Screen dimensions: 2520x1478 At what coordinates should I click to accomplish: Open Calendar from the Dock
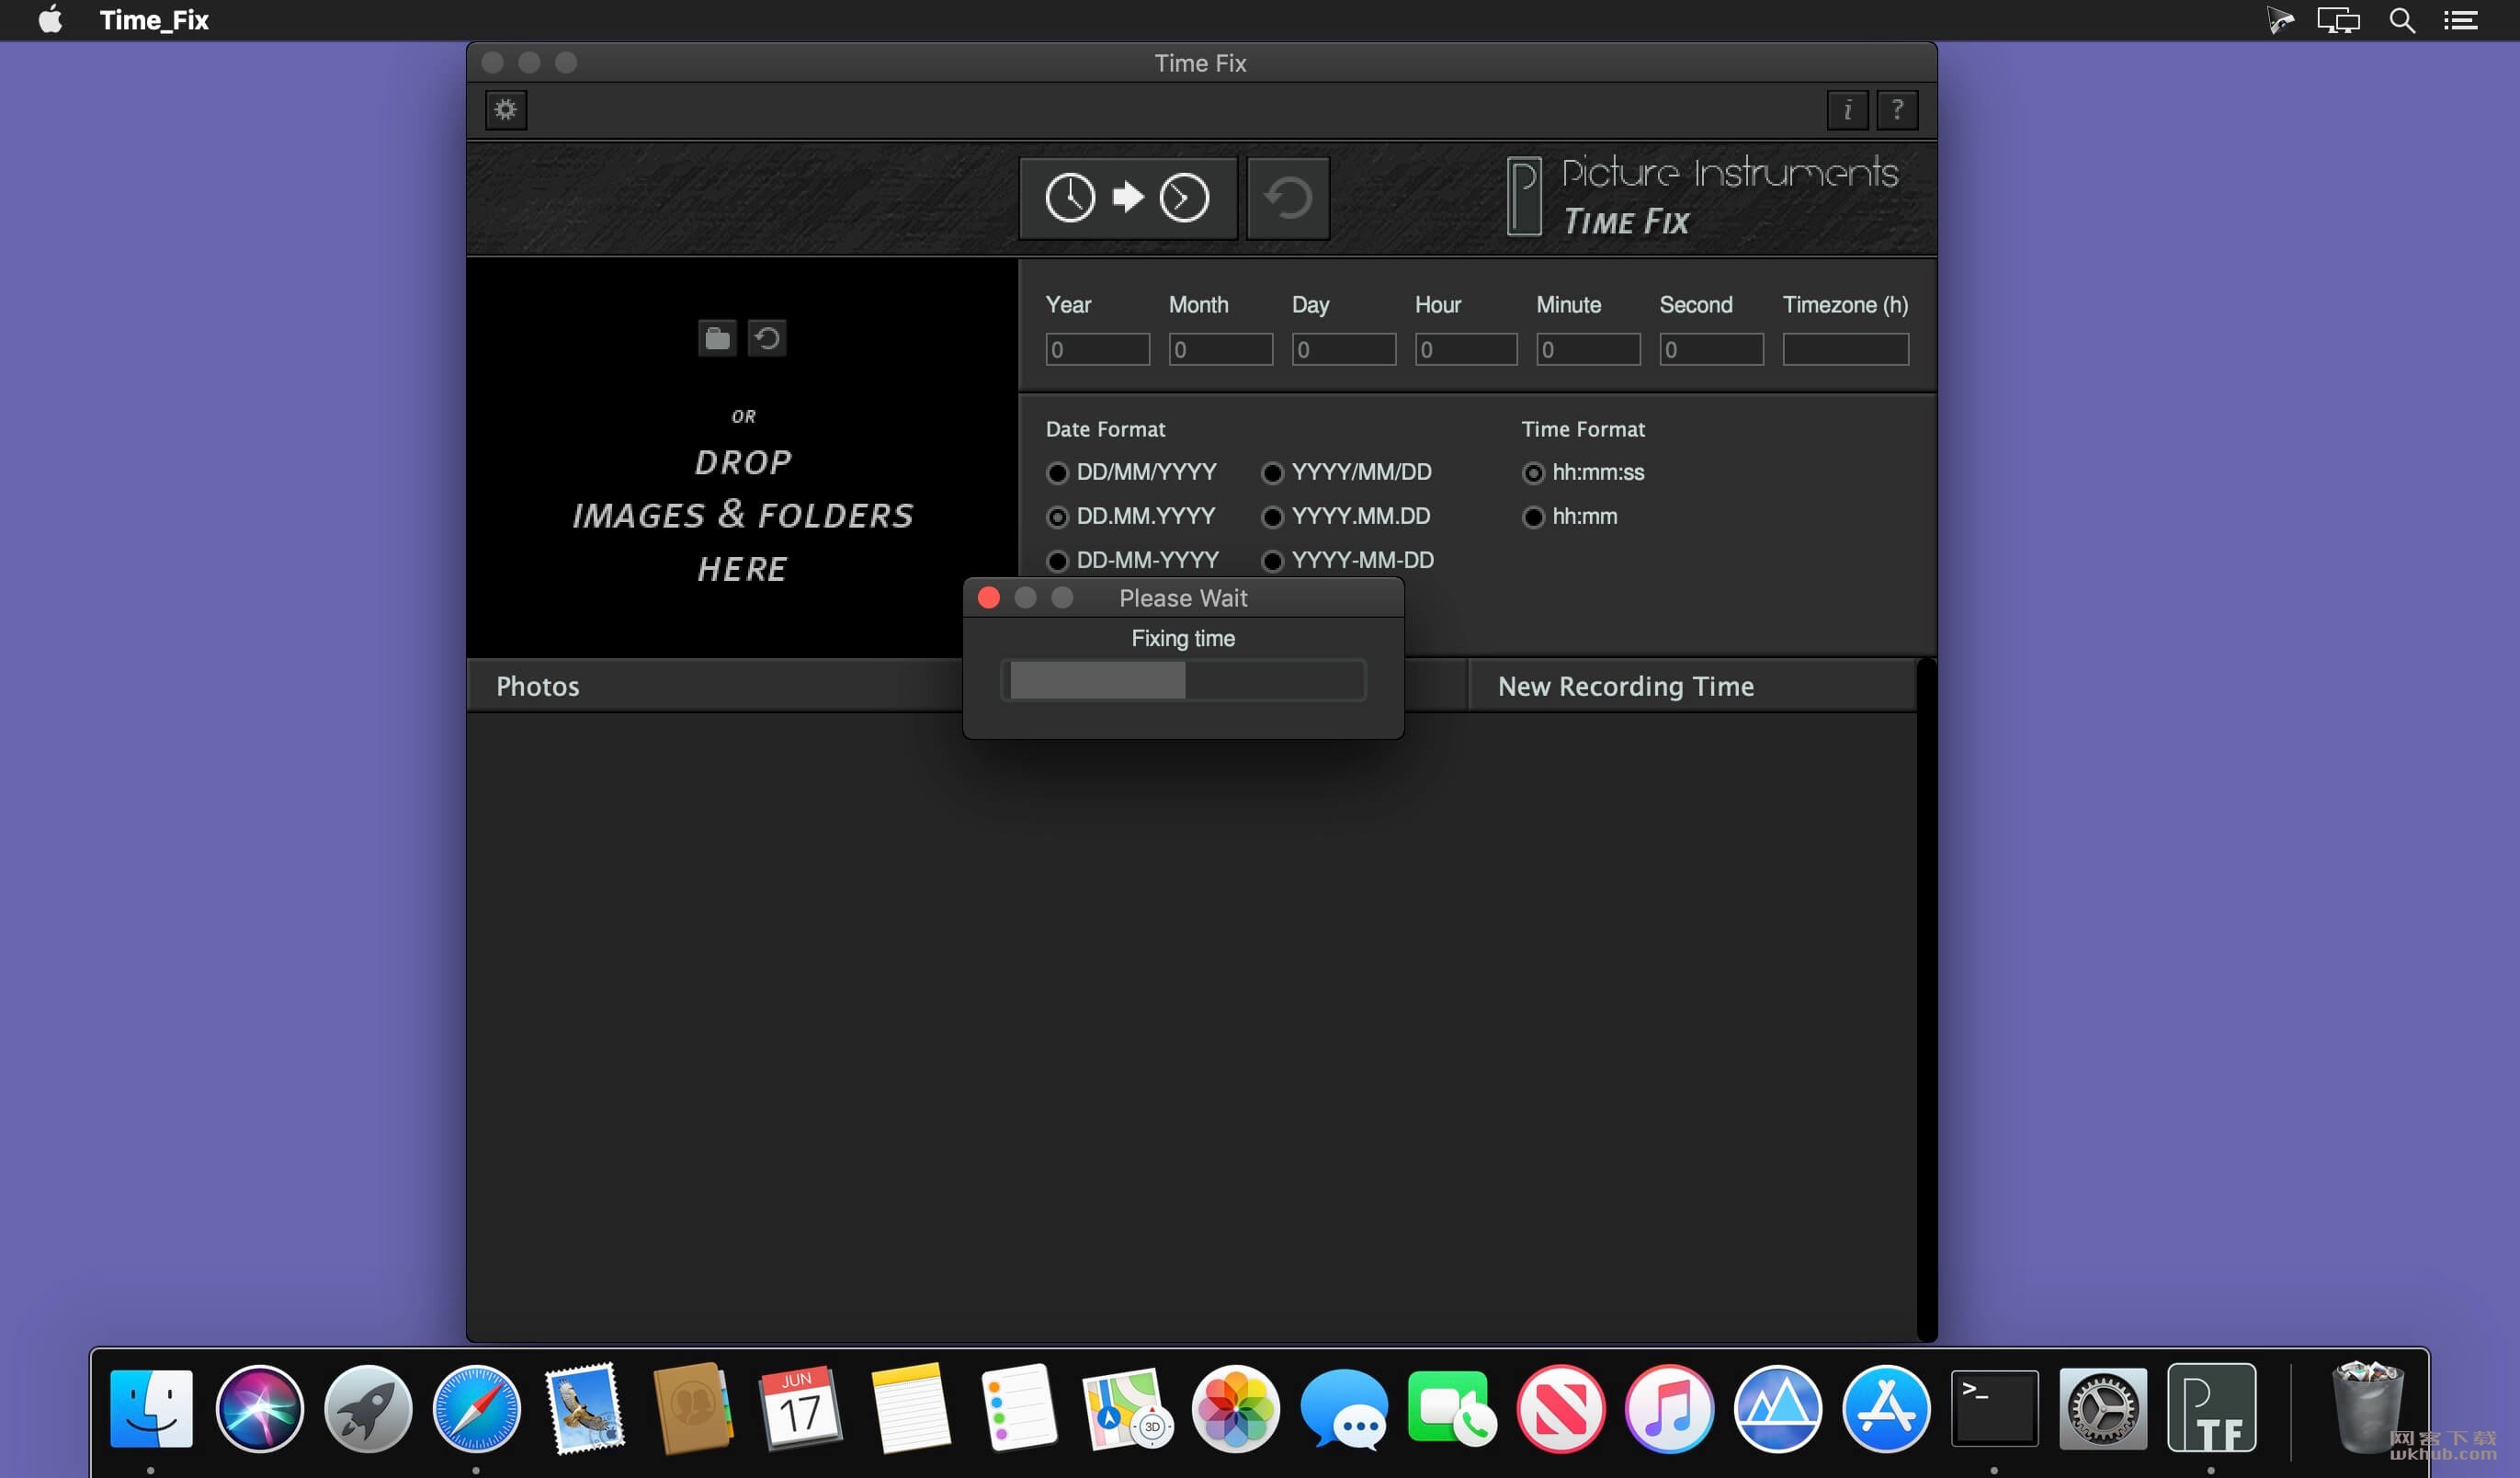pyautogui.click(x=801, y=1408)
